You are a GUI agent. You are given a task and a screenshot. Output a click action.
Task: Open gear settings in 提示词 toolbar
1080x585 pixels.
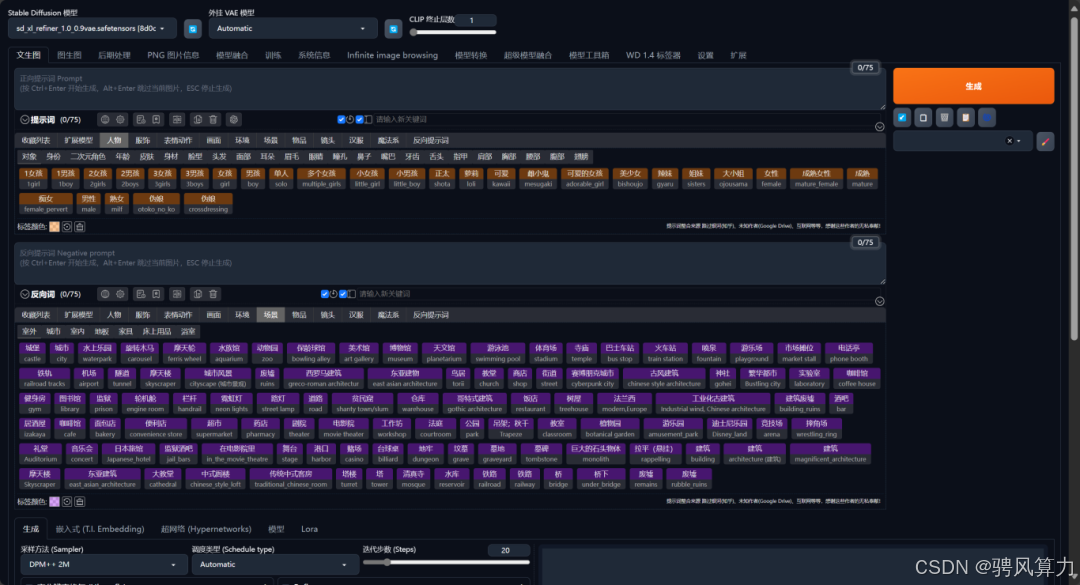[x=121, y=120]
